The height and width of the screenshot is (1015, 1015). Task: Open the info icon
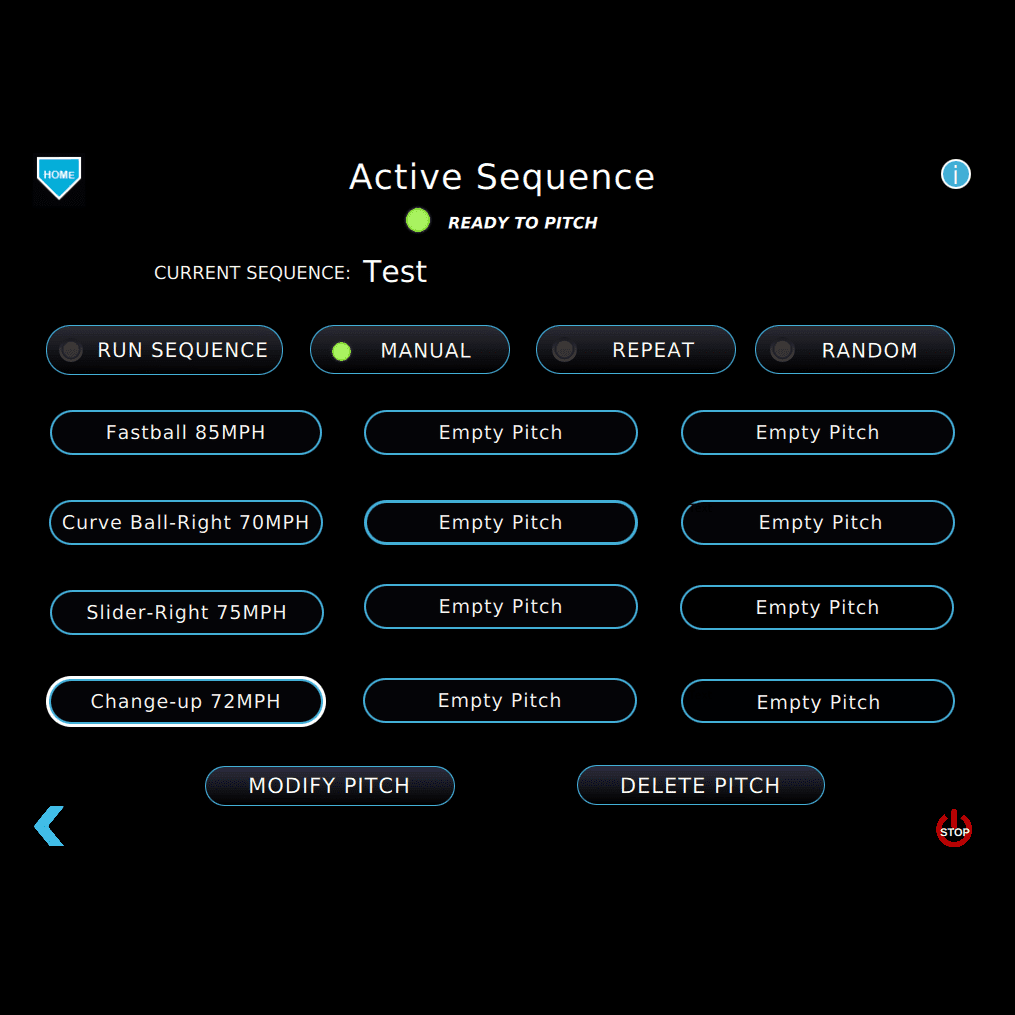[955, 175]
